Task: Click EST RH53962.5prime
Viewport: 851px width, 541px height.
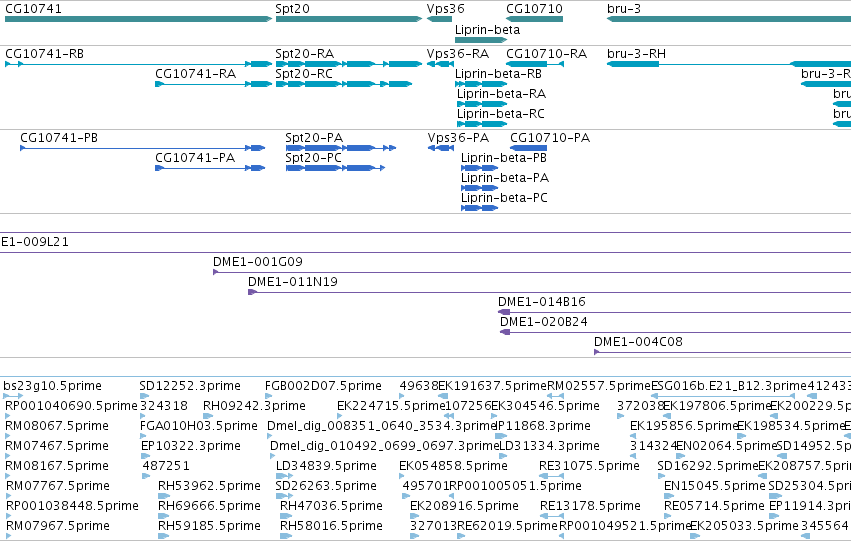Action: [209, 487]
